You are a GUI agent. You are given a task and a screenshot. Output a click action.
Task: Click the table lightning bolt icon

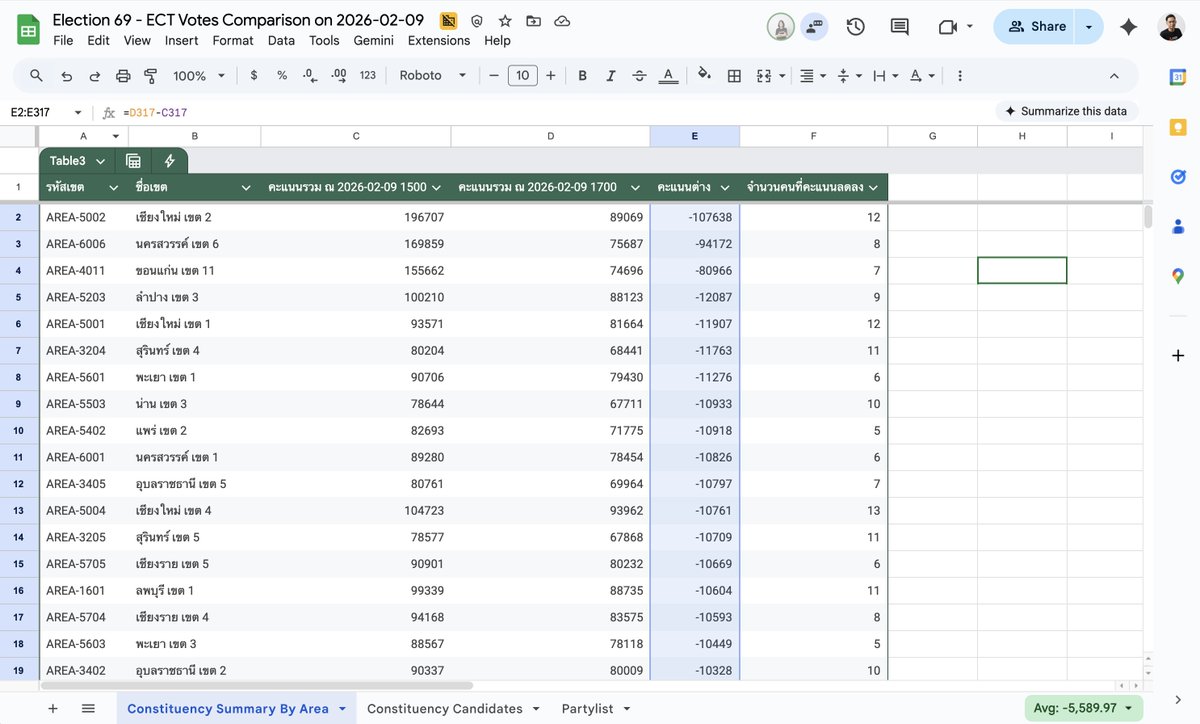(169, 161)
